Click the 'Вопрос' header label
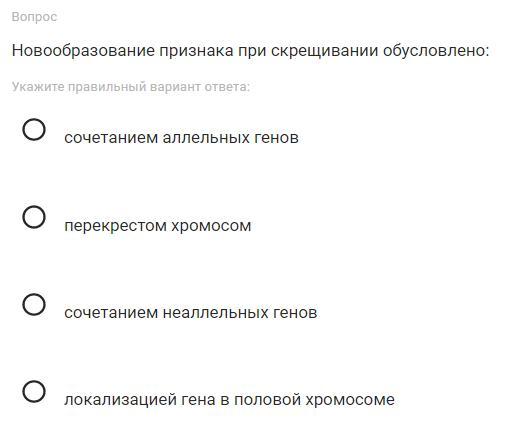This screenshot has width=505, height=447. click(x=34, y=17)
